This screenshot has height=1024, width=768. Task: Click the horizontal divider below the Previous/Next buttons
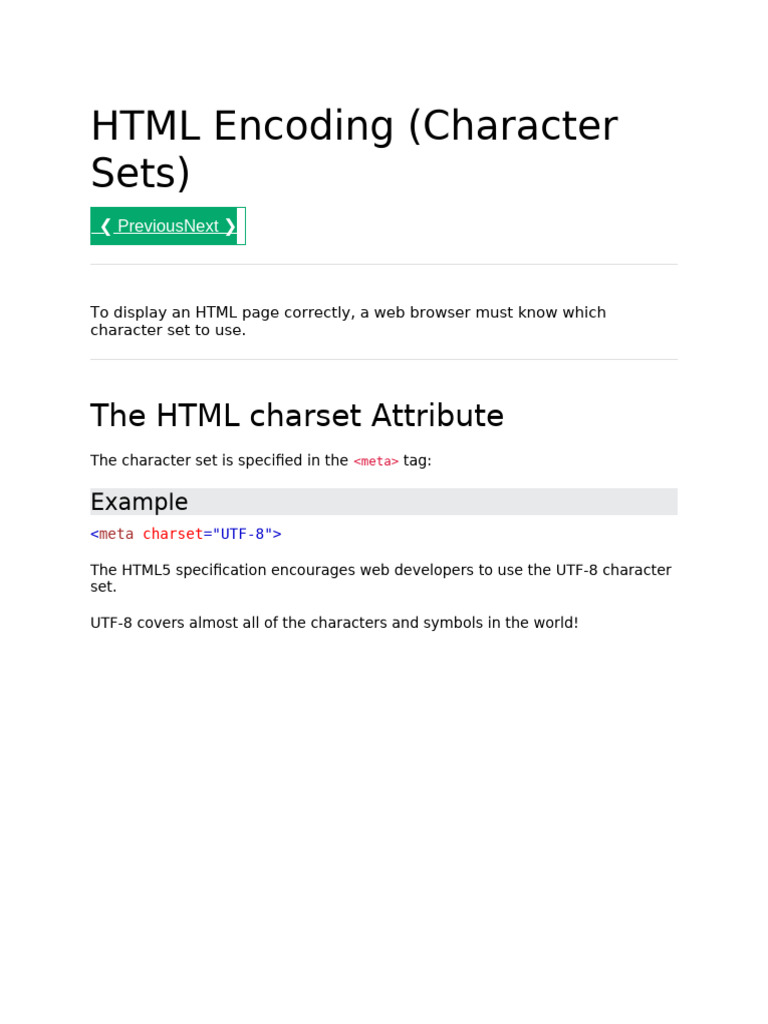tap(383, 265)
